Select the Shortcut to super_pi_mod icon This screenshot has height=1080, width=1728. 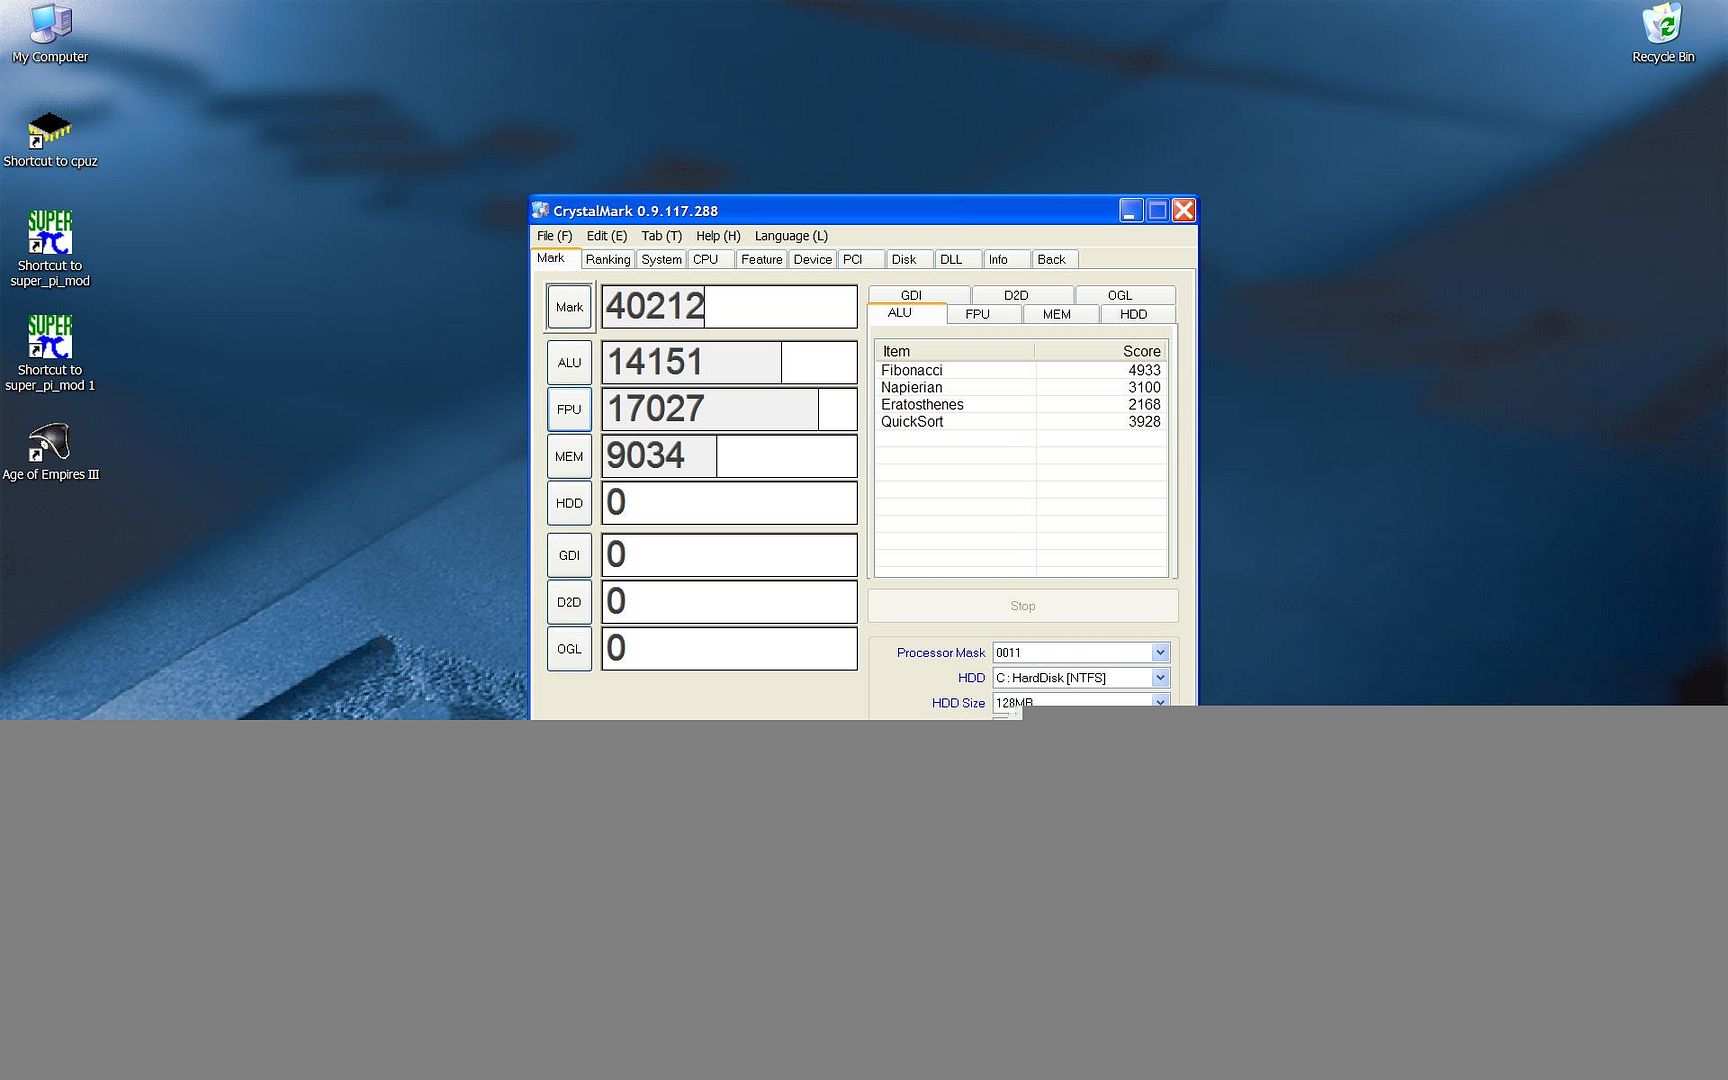[50, 248]
